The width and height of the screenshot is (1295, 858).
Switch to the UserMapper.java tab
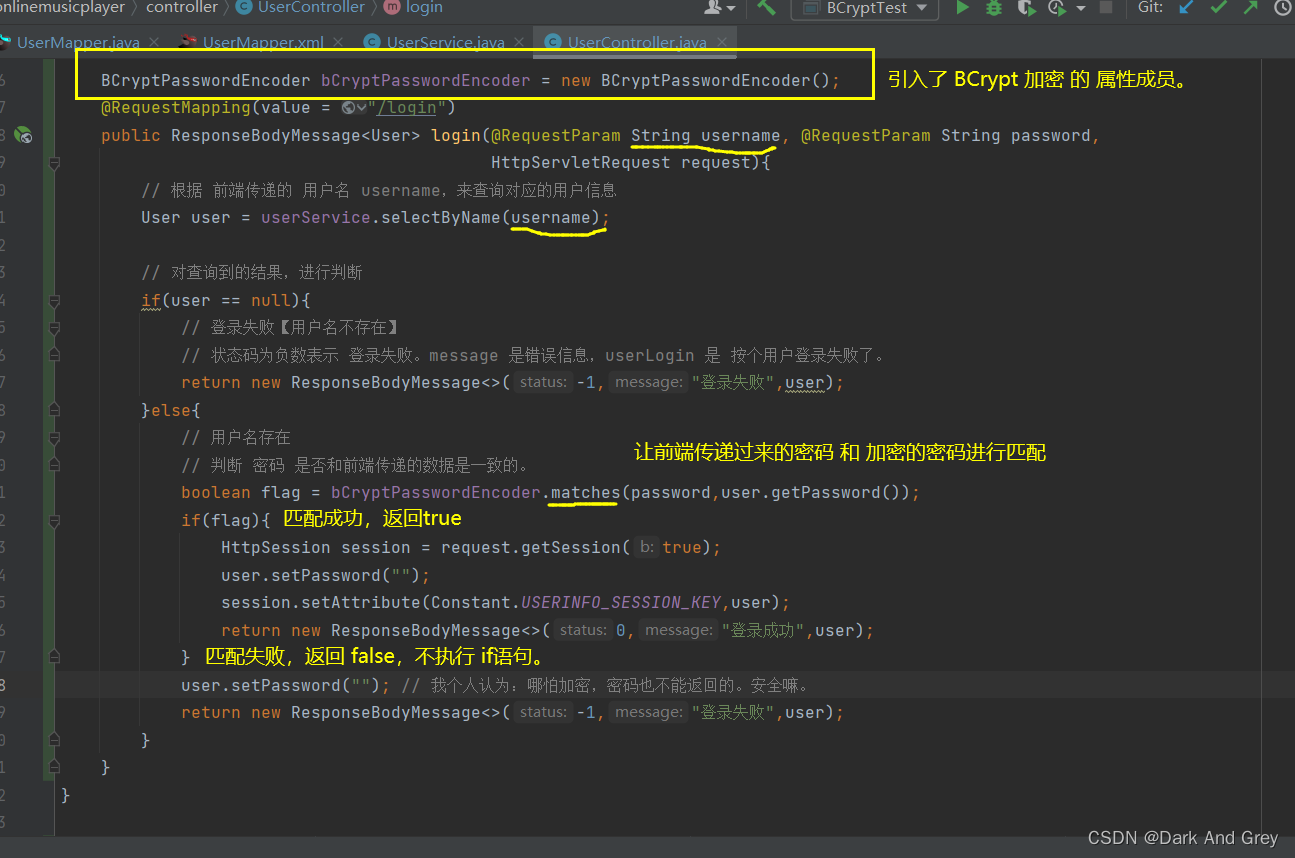[78, 42]
